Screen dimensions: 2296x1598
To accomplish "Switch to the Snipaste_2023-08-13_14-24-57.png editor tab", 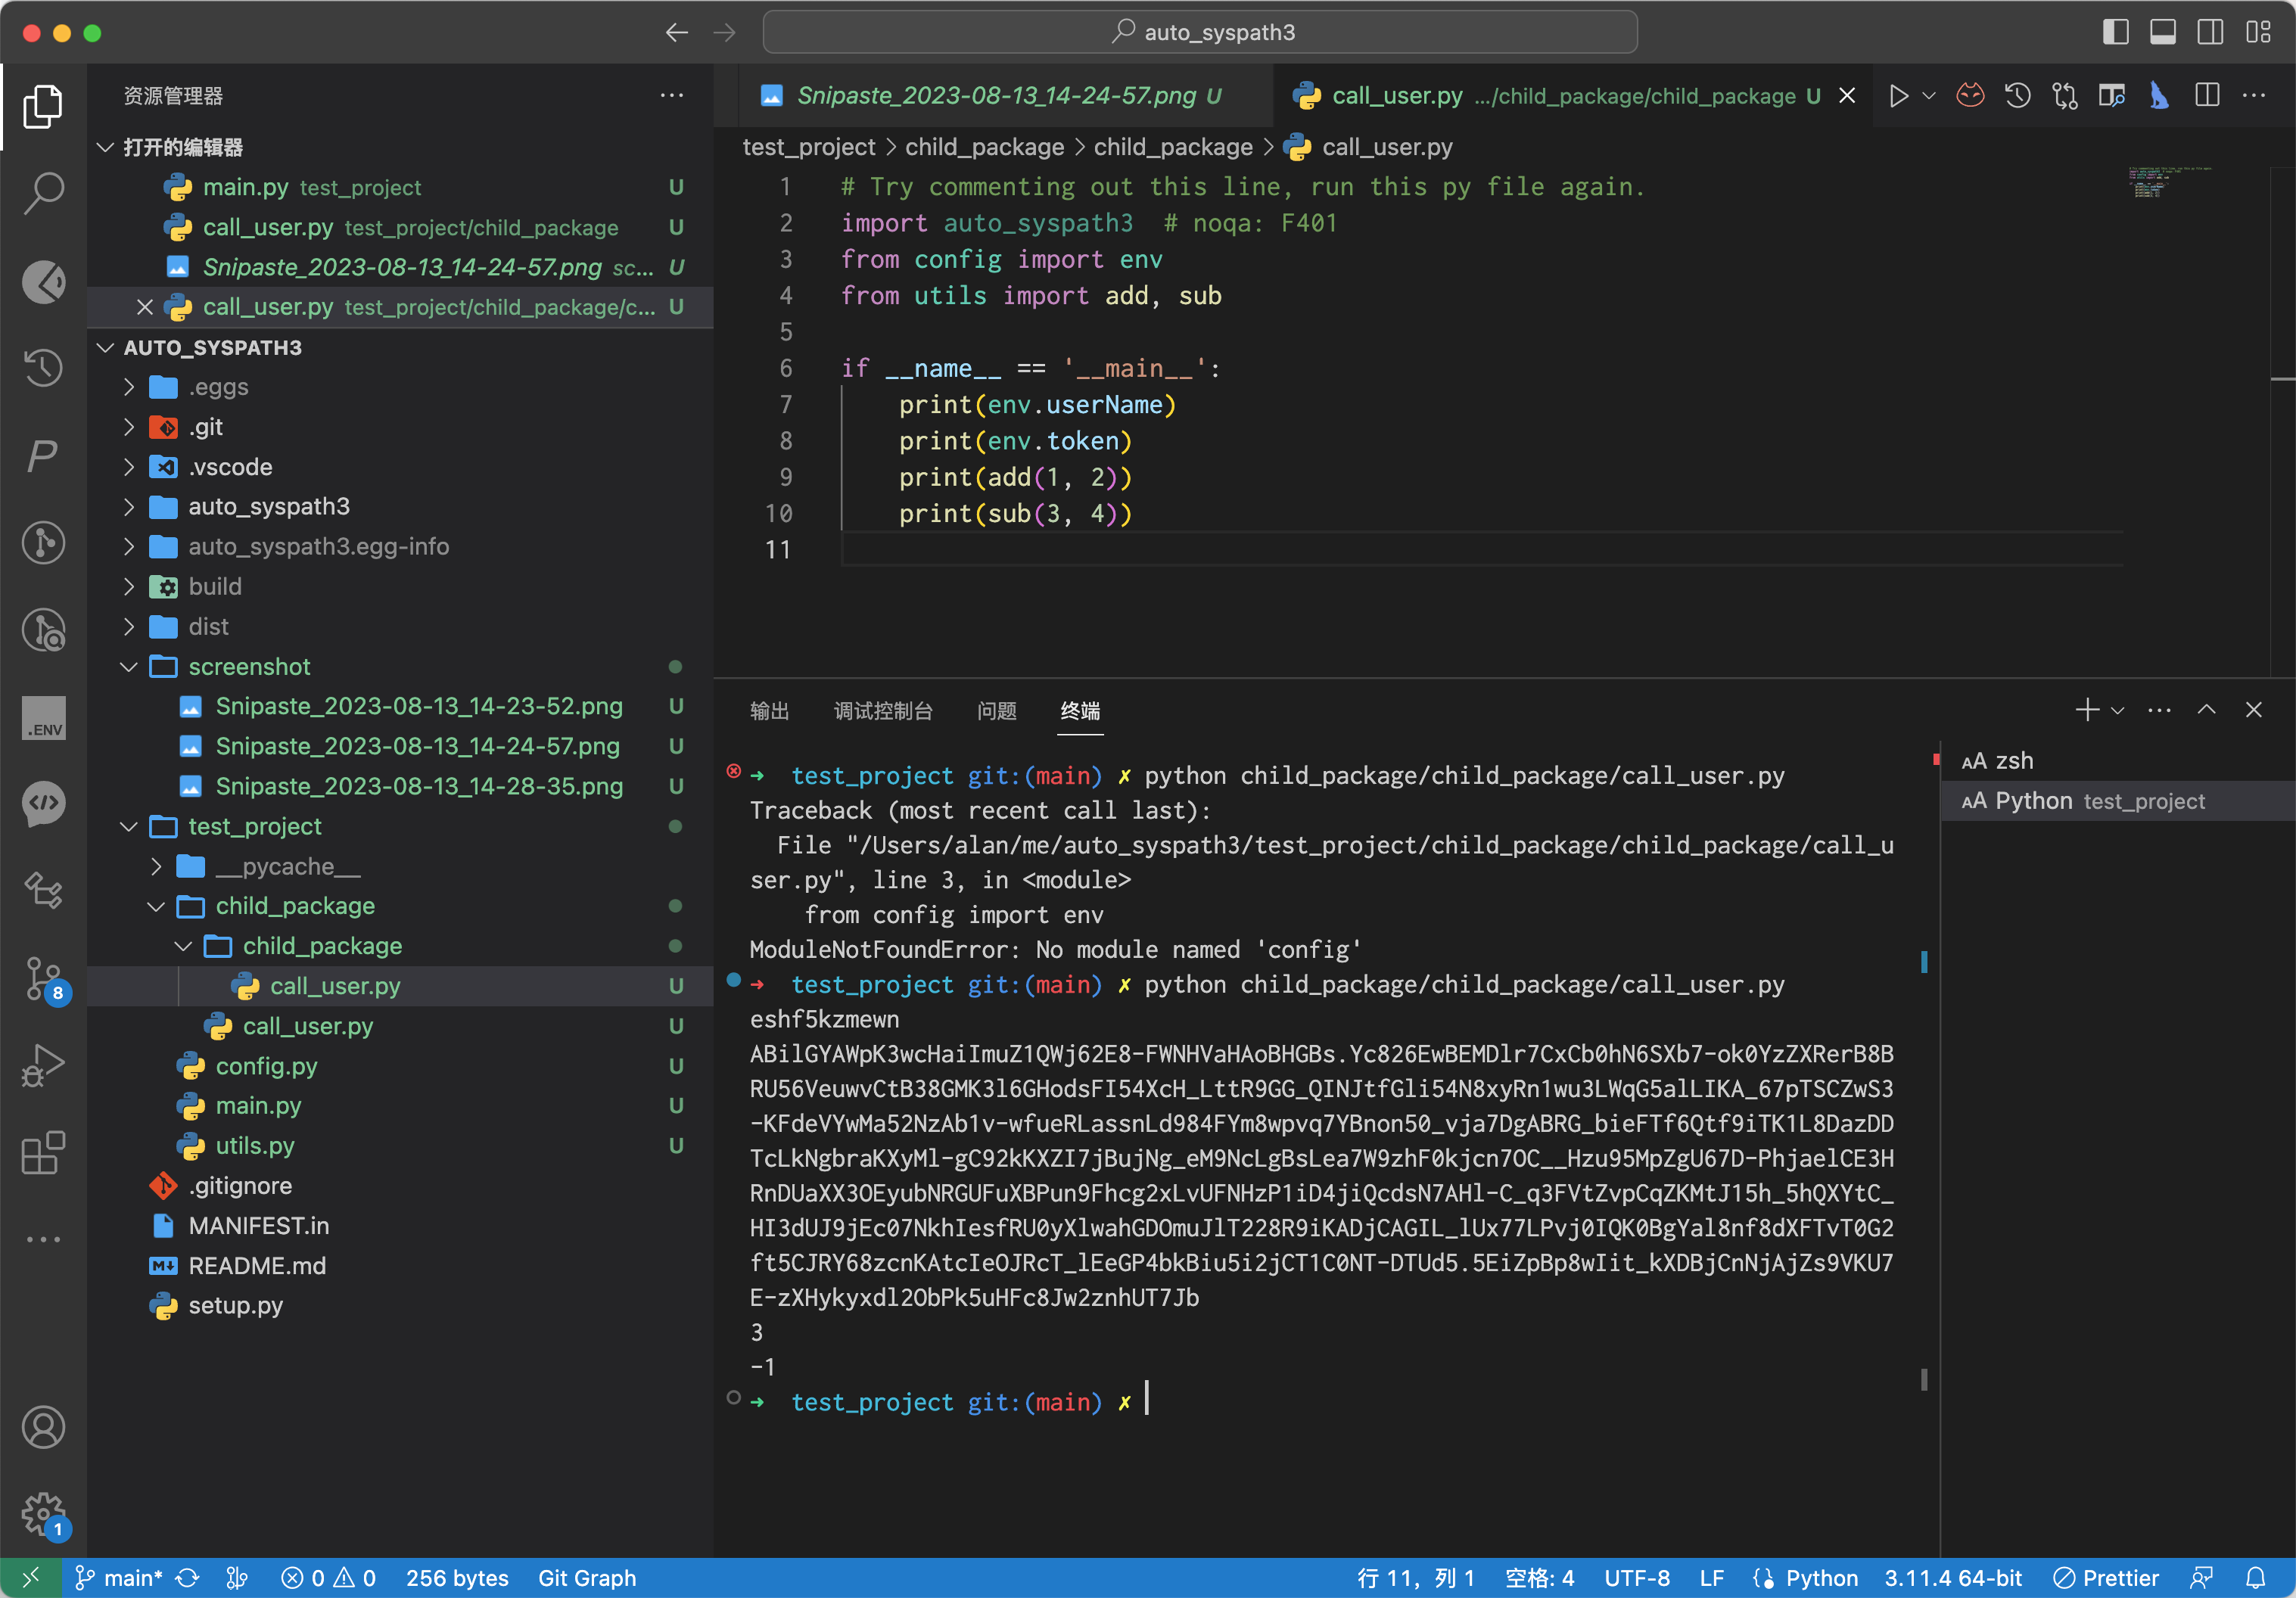I will [x=994, y=96].
